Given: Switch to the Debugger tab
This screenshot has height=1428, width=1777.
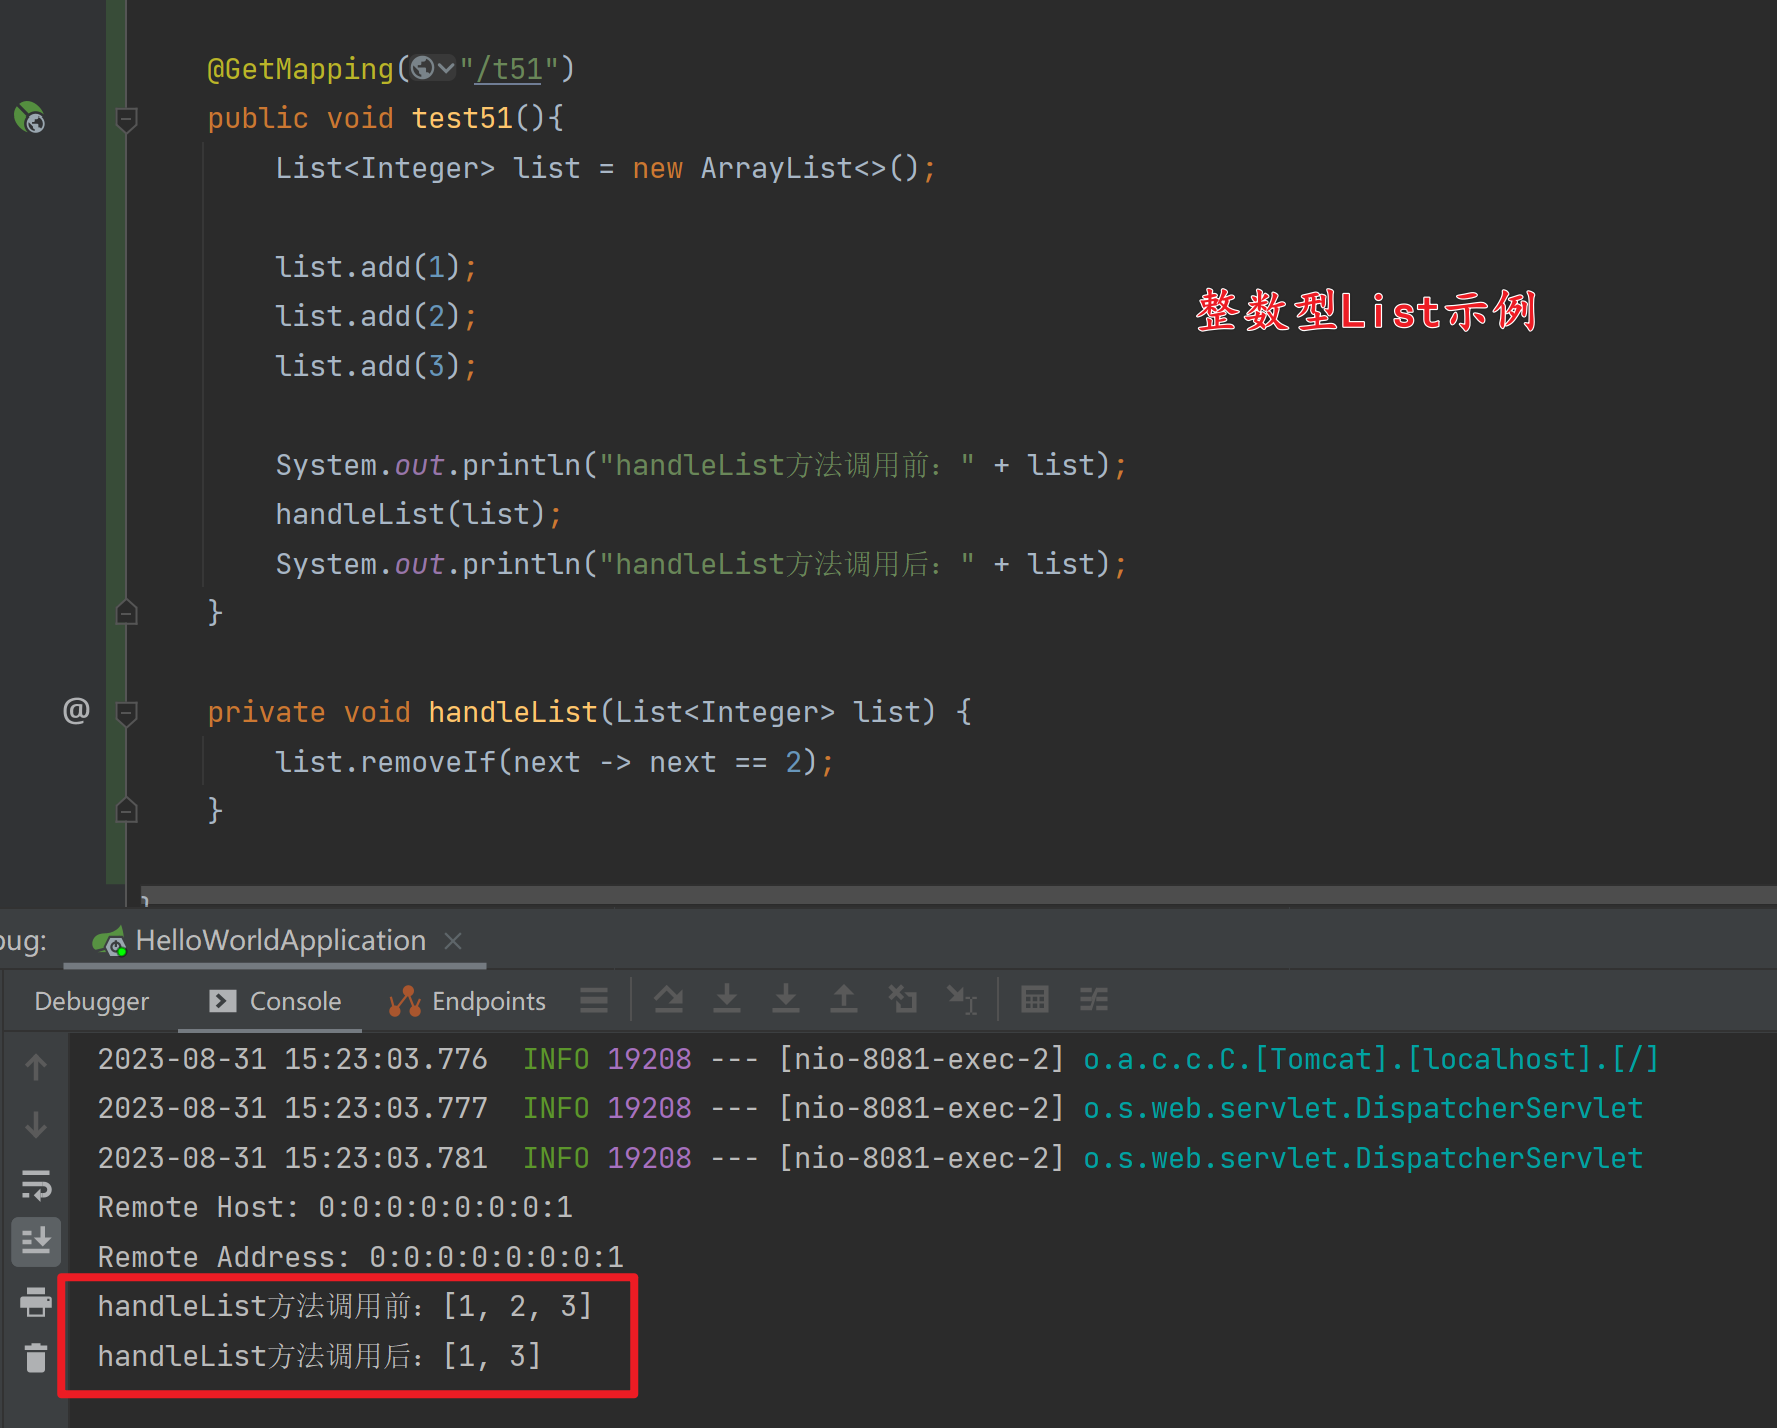Looking at the screenshot, I should [91, 1001].
